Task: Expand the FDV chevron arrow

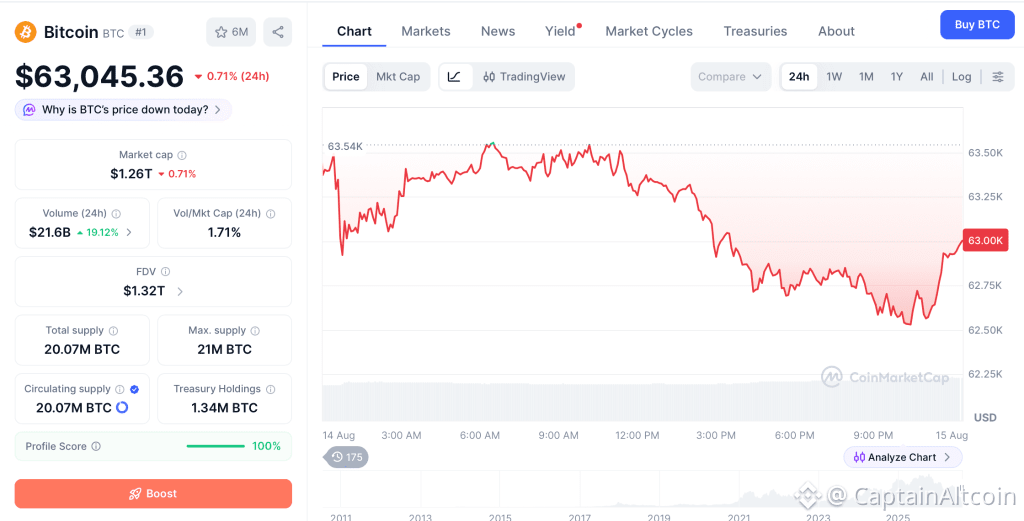Action: point(180,291)
